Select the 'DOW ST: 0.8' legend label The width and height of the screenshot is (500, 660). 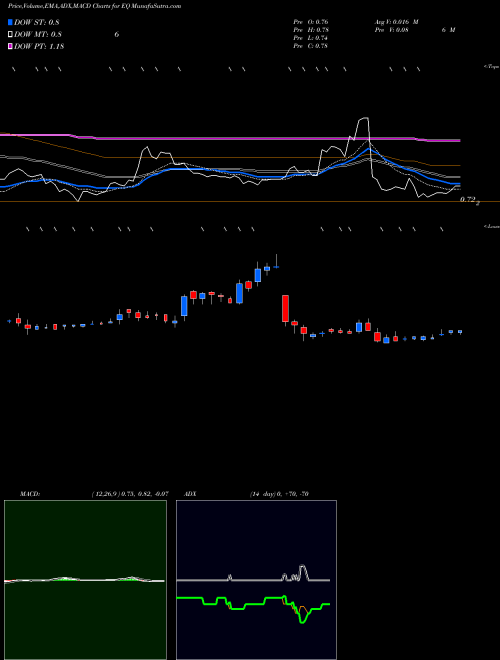pyautogui.click(x=37, y=22)
